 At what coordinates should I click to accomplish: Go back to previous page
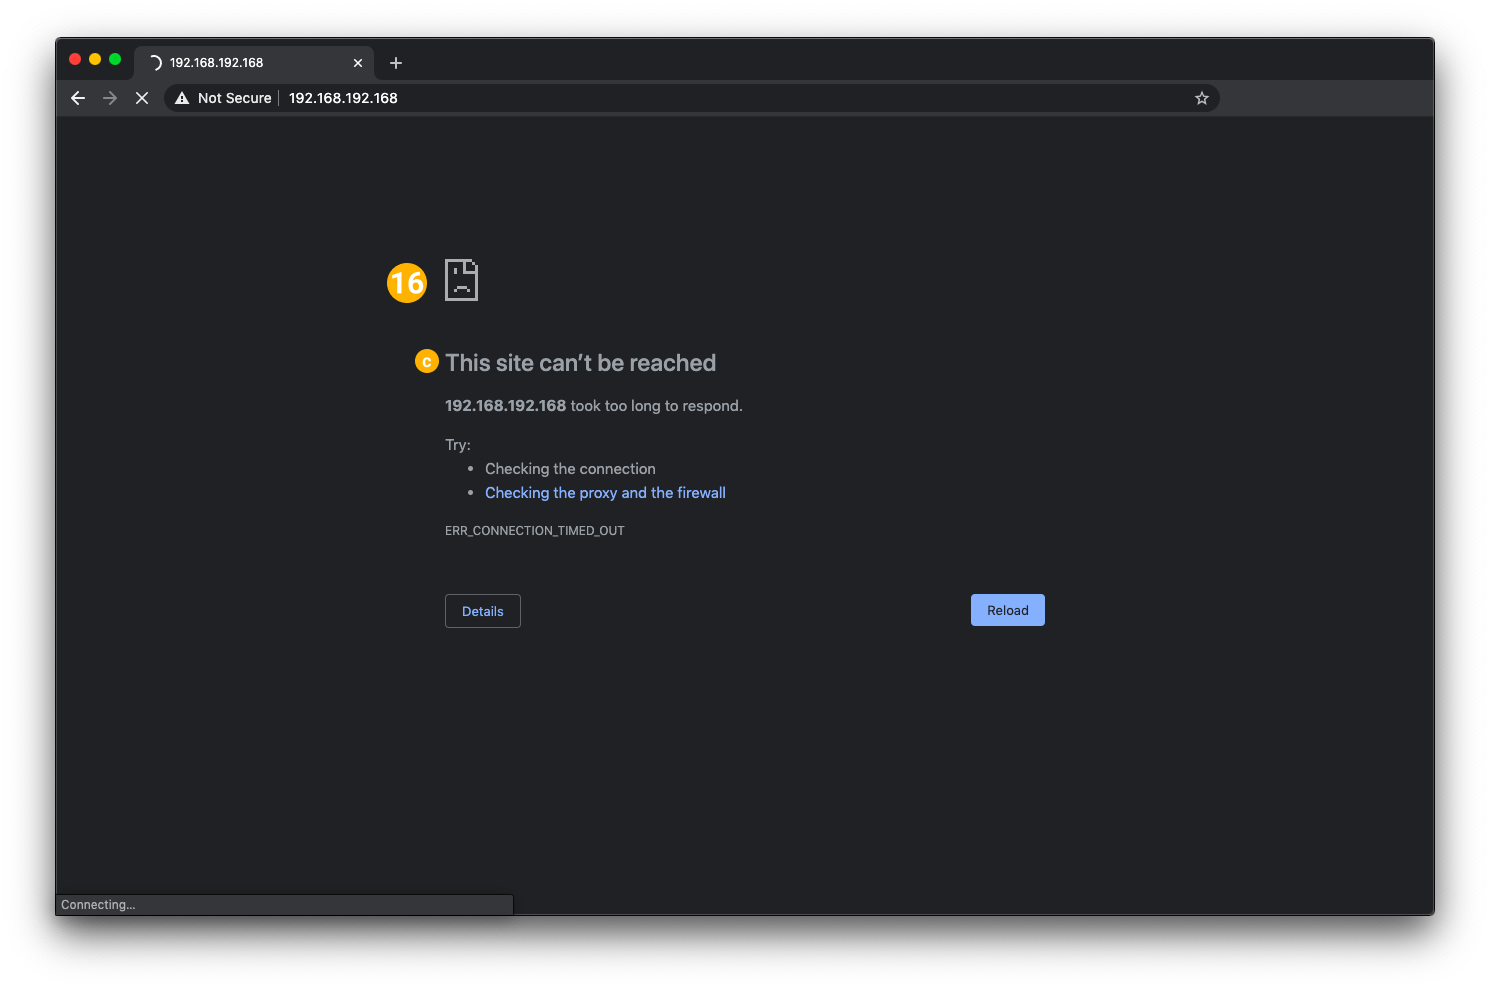click(78, 98)
